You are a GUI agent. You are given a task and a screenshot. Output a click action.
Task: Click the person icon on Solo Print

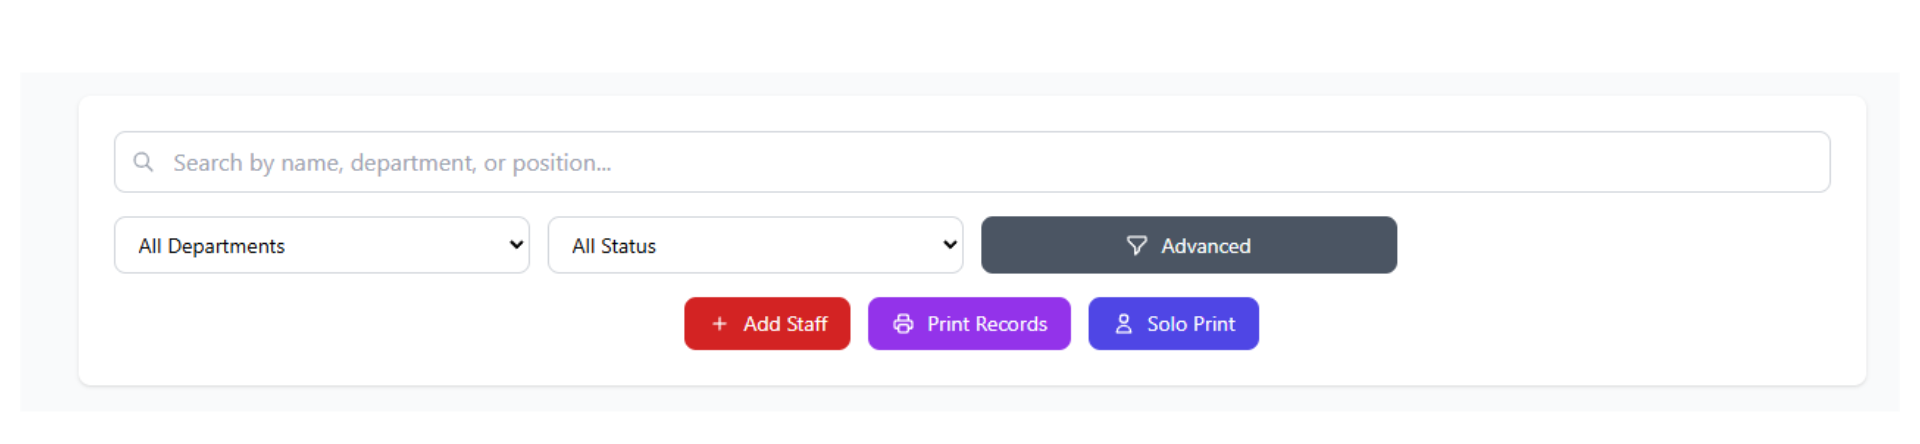(1123, 324)
